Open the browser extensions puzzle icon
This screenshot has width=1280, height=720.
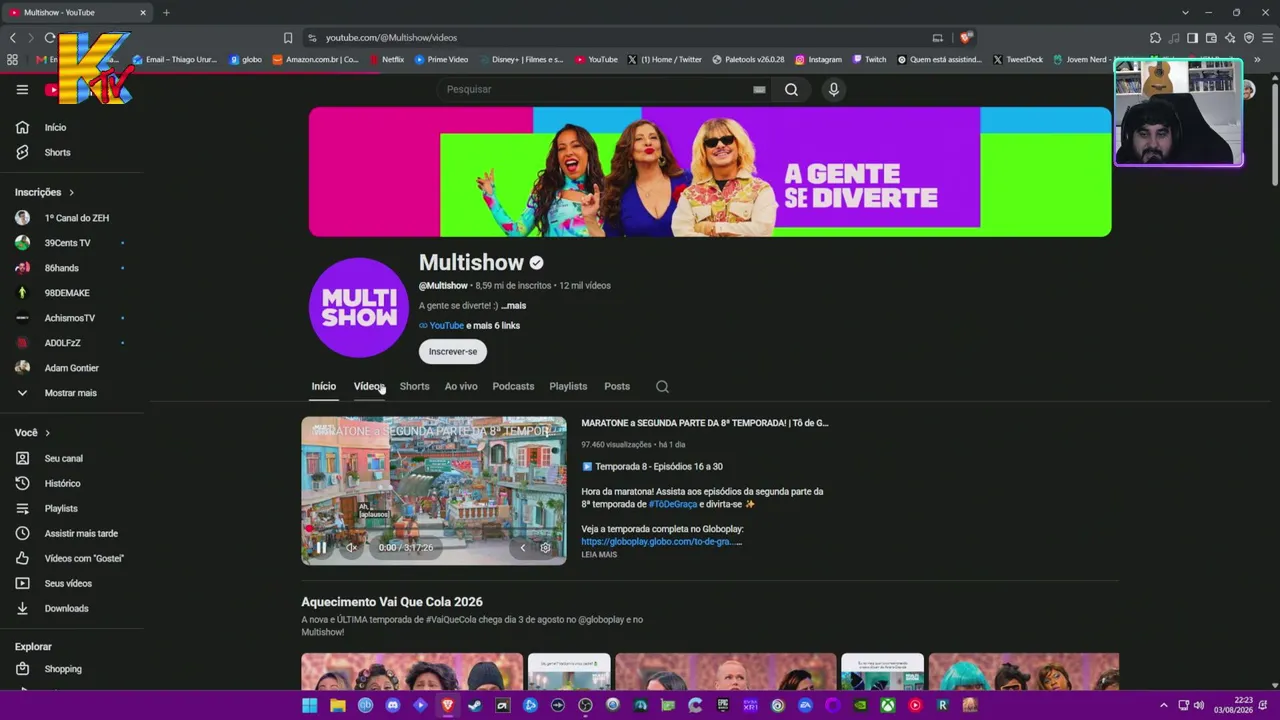(x=1155, y=38)
